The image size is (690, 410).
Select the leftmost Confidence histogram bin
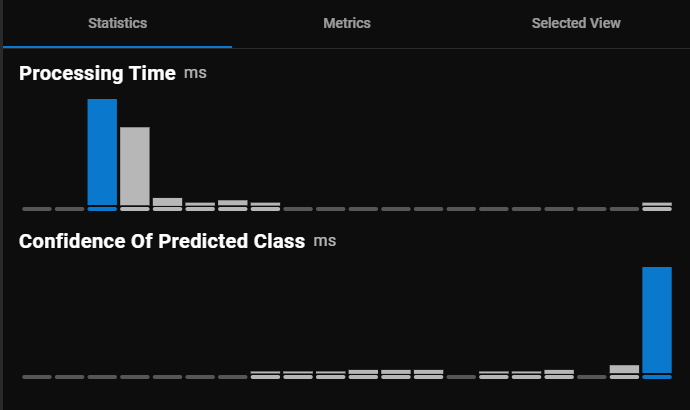[x=37, y=376]
